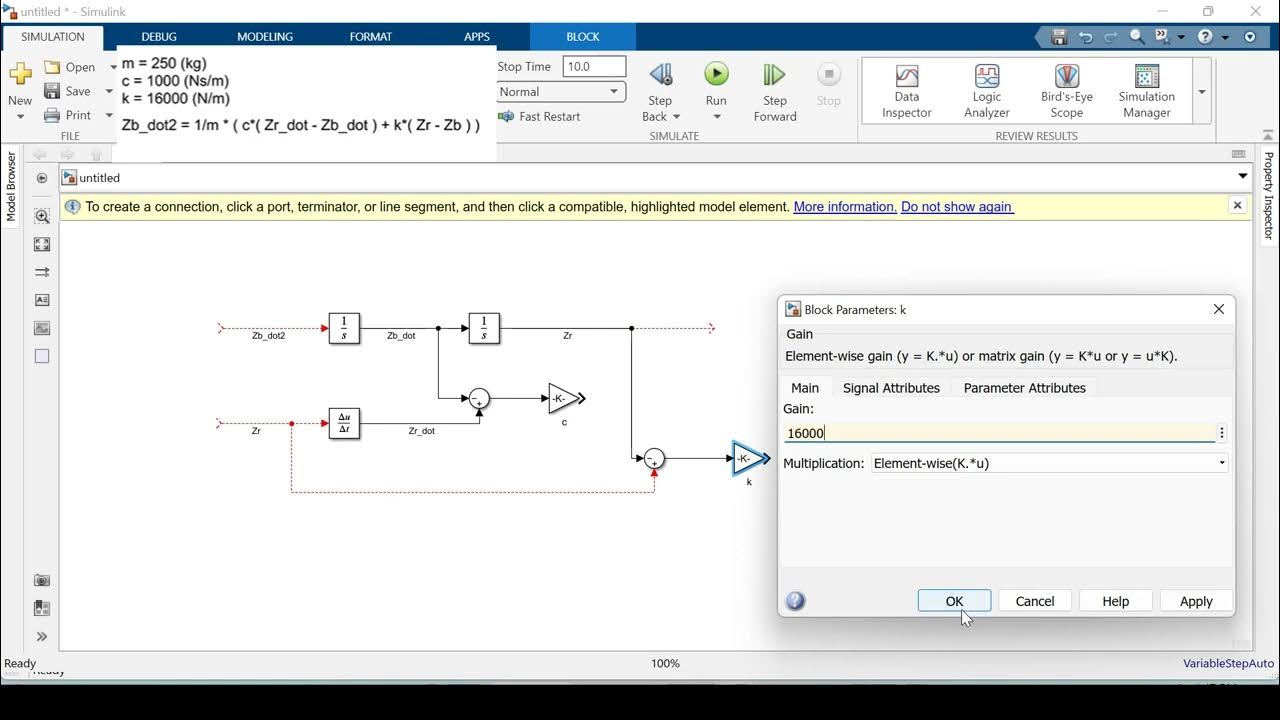Click the hide/show Model Browser arrow icon
Image resolution: width=1280 pixels, height=720 pixels.
click(42, 178)
